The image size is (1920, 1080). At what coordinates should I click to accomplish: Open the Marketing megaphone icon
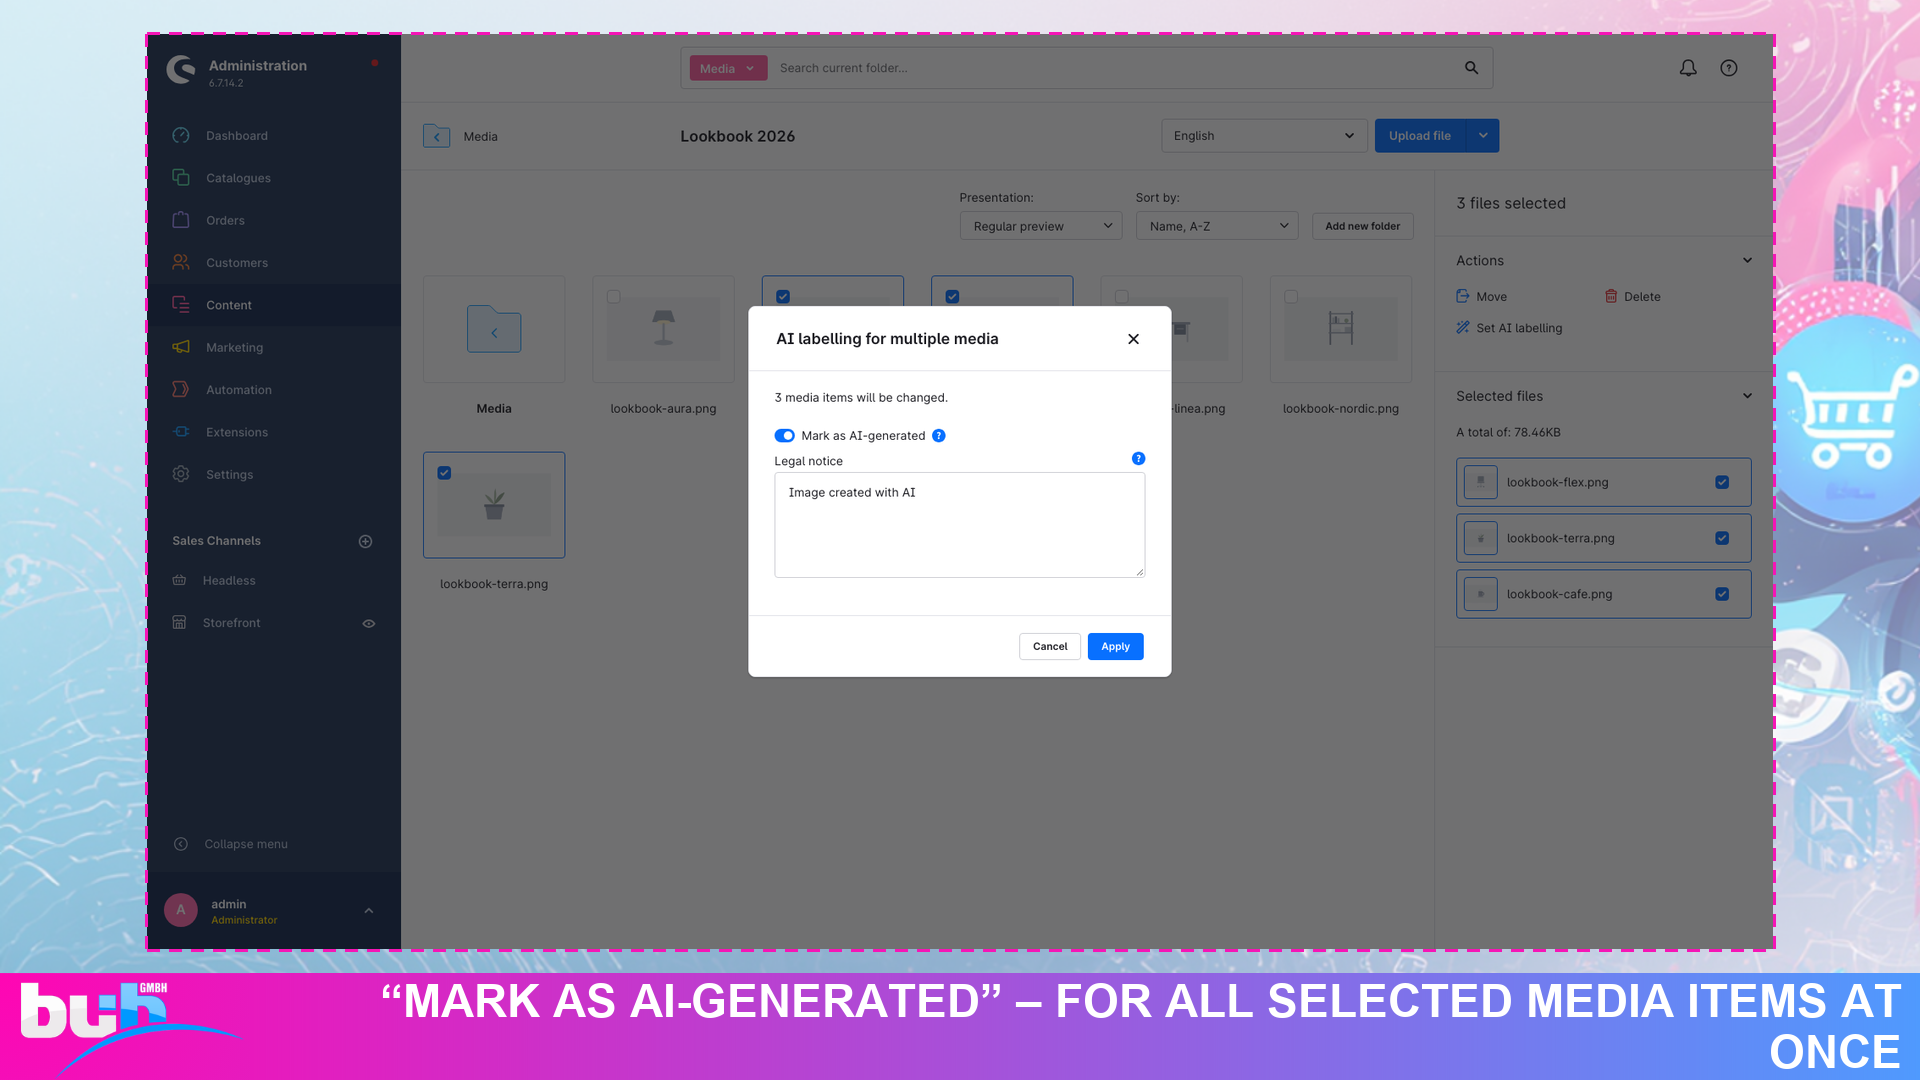tap(181, 347)
